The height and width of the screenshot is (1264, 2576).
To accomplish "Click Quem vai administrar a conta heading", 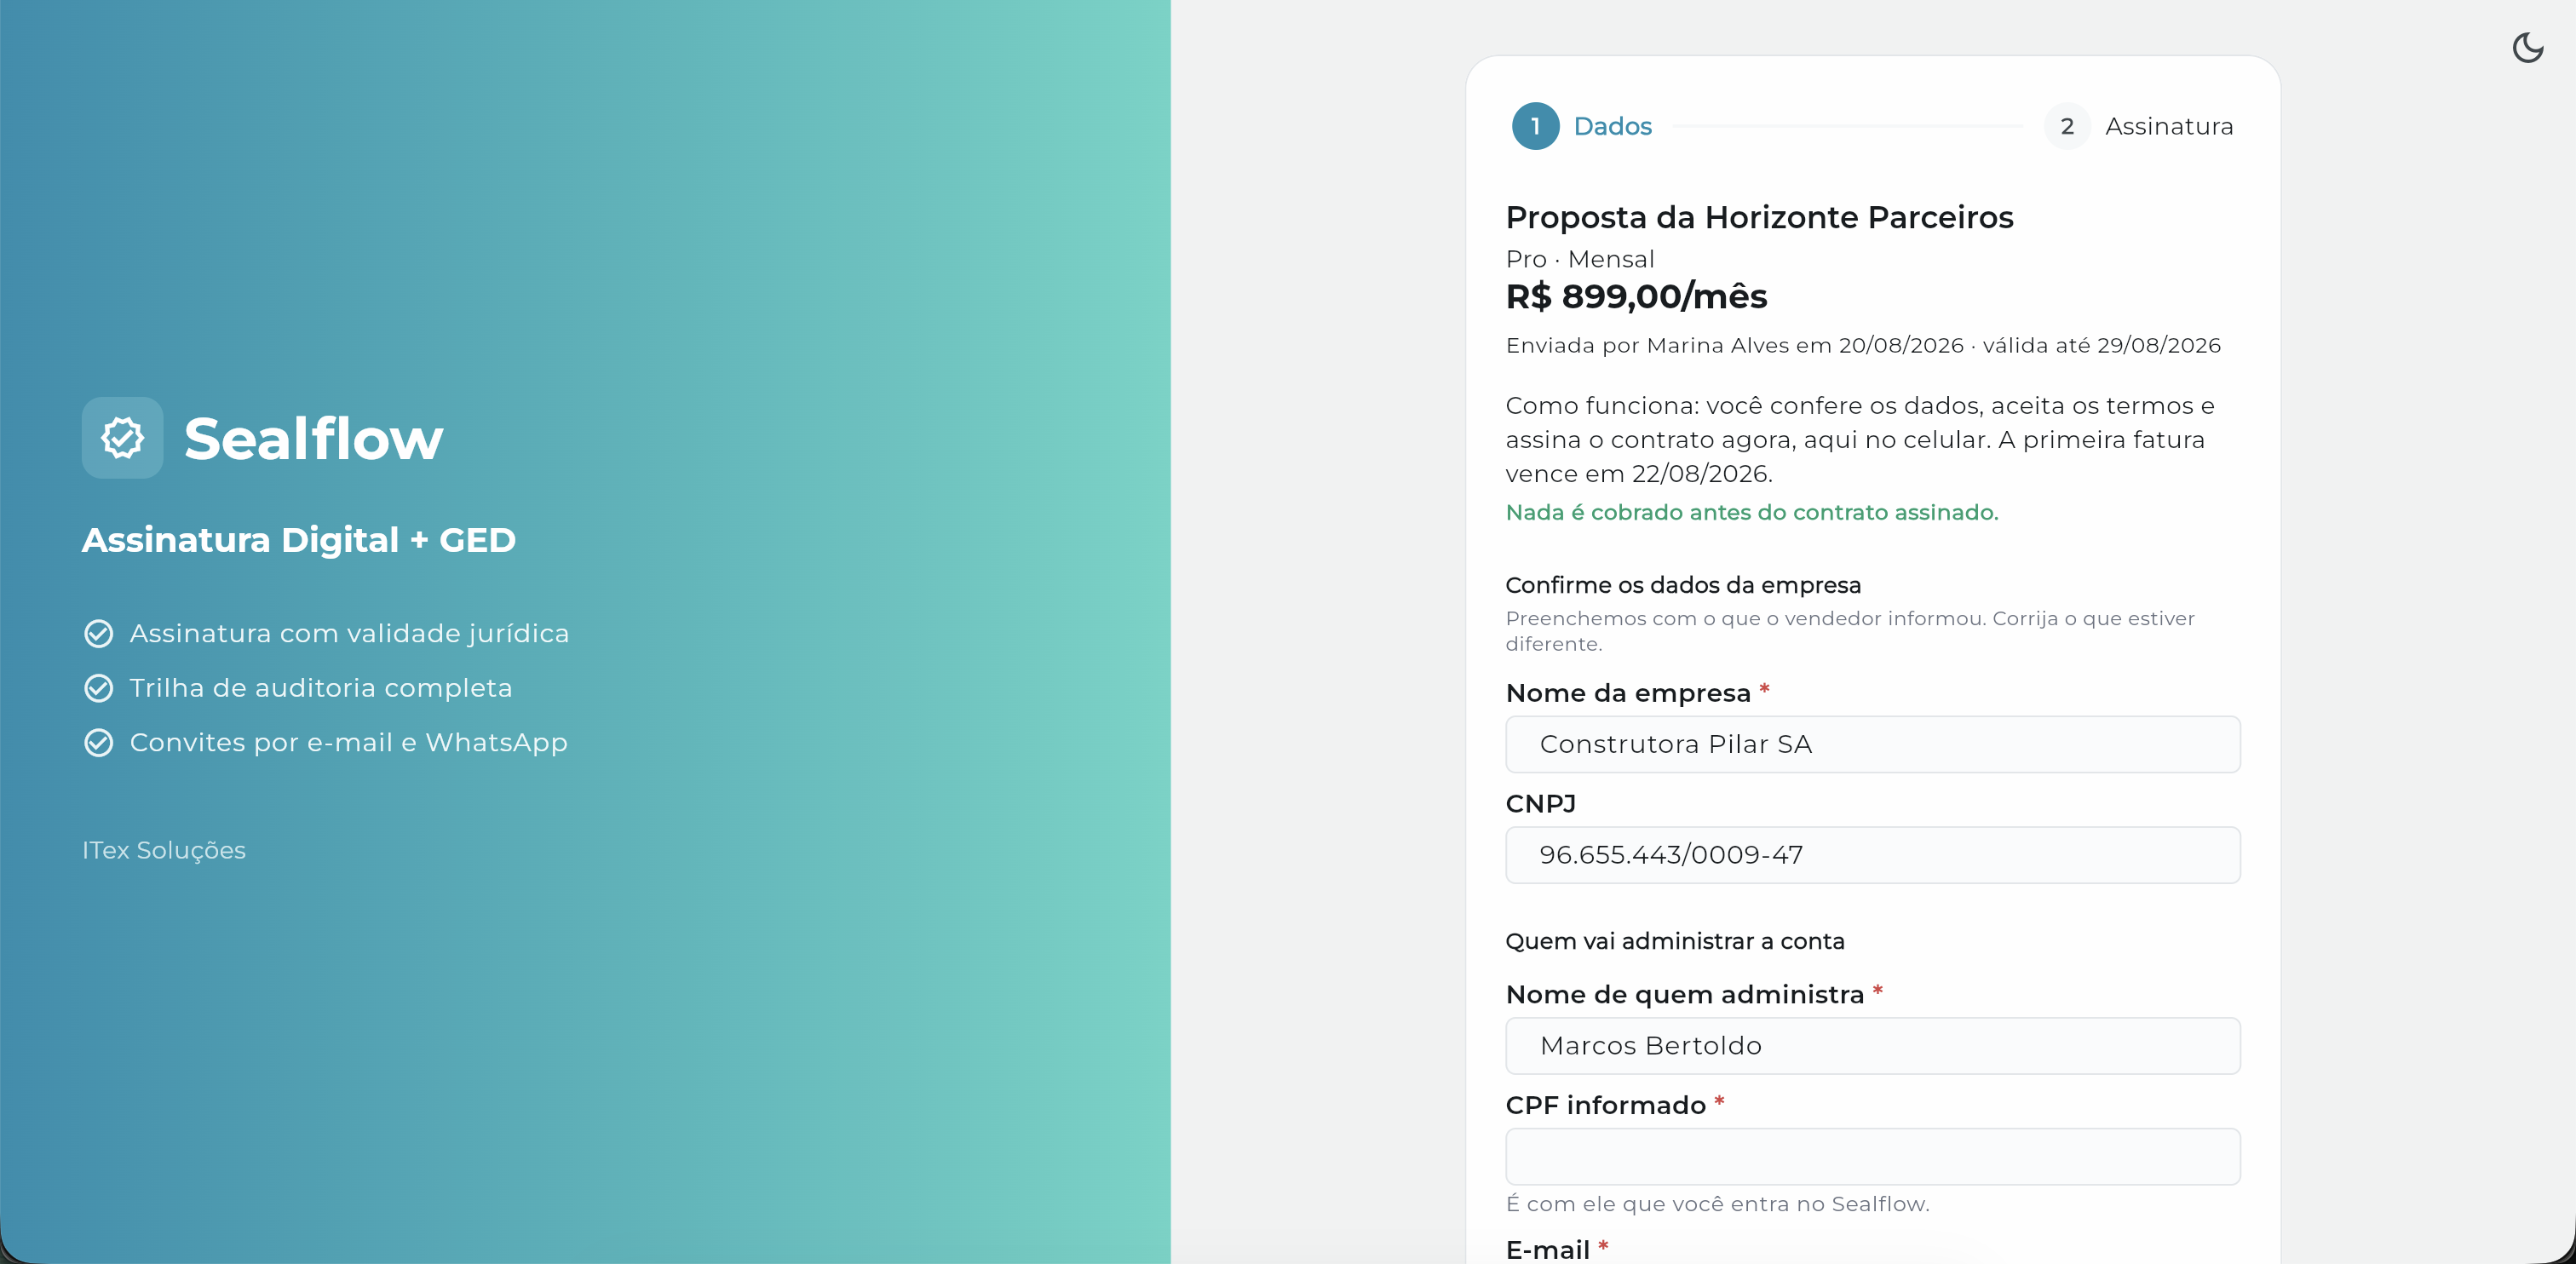I will (x=1675, y=941).
